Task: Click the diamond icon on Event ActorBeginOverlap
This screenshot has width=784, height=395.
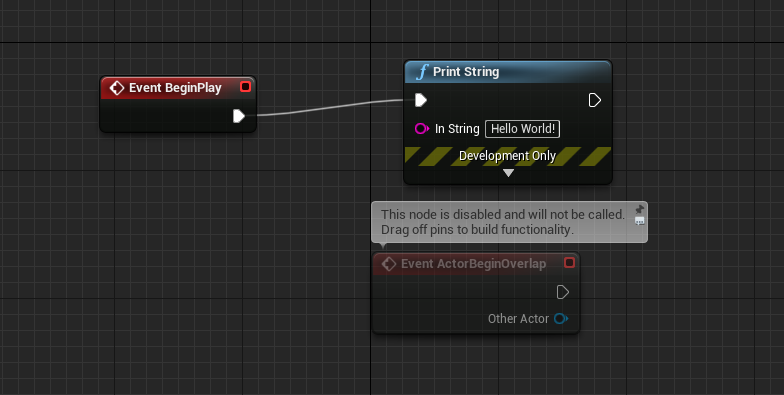Action: pyautogui.click(x=388, y=264)
